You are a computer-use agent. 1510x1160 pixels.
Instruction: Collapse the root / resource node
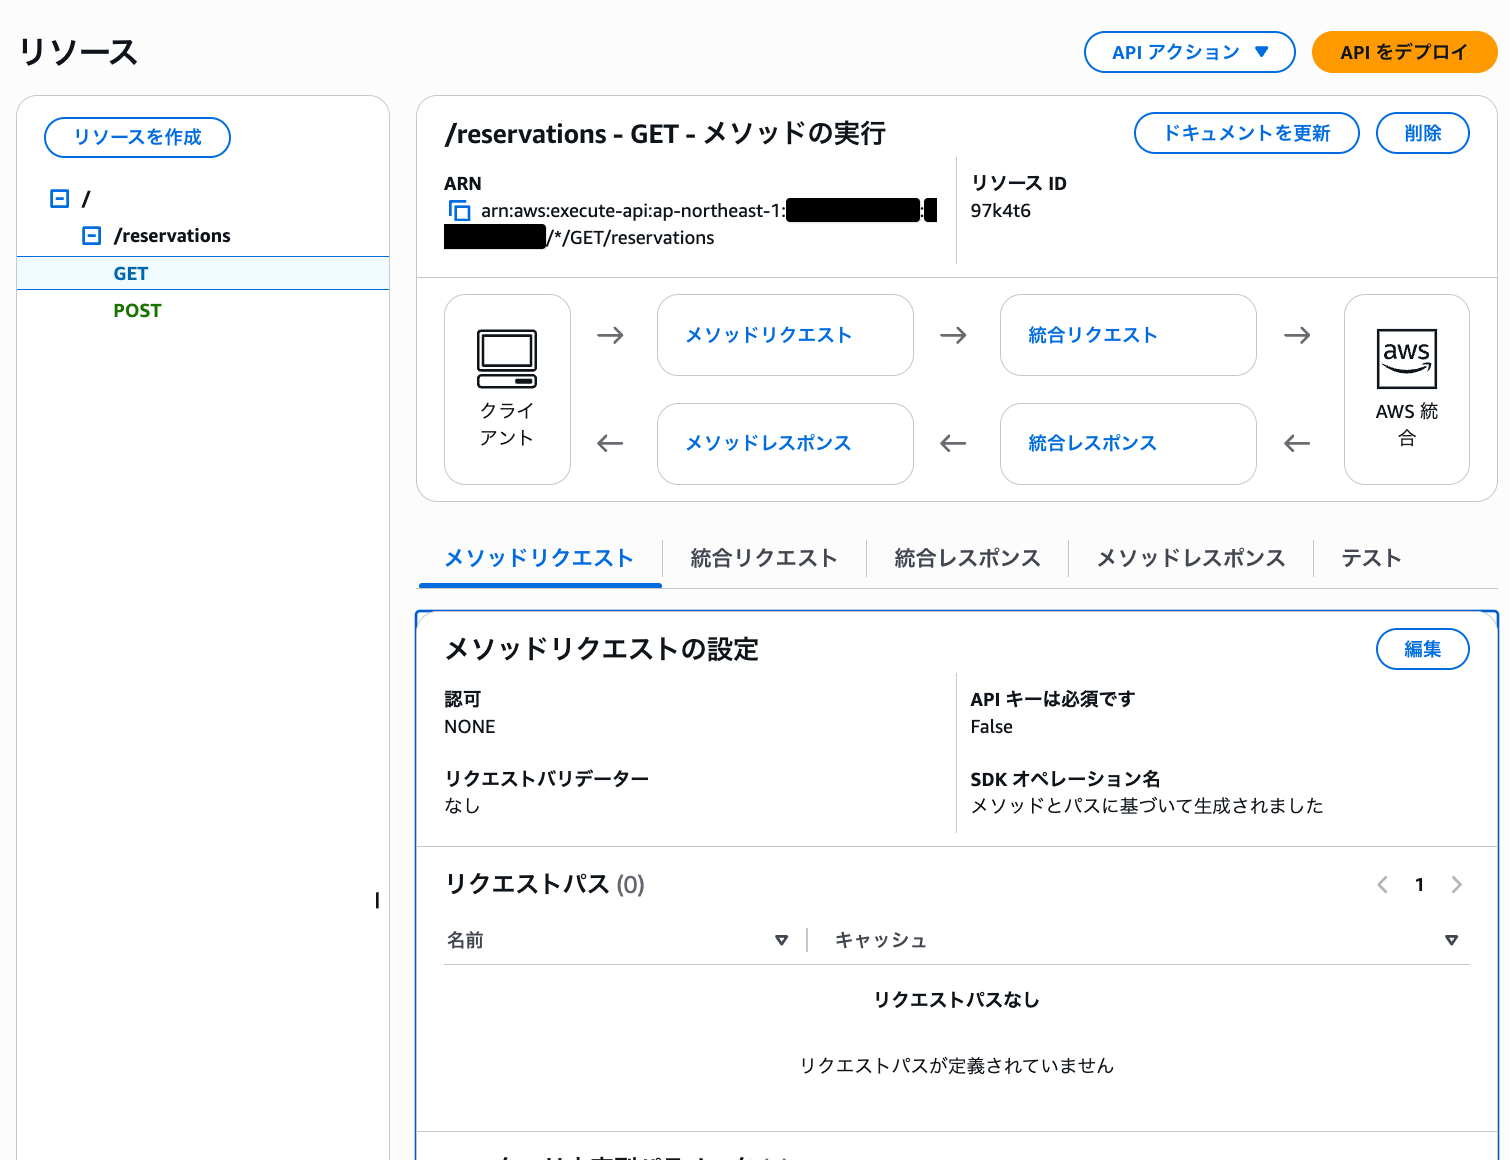(x=59, y=198)
